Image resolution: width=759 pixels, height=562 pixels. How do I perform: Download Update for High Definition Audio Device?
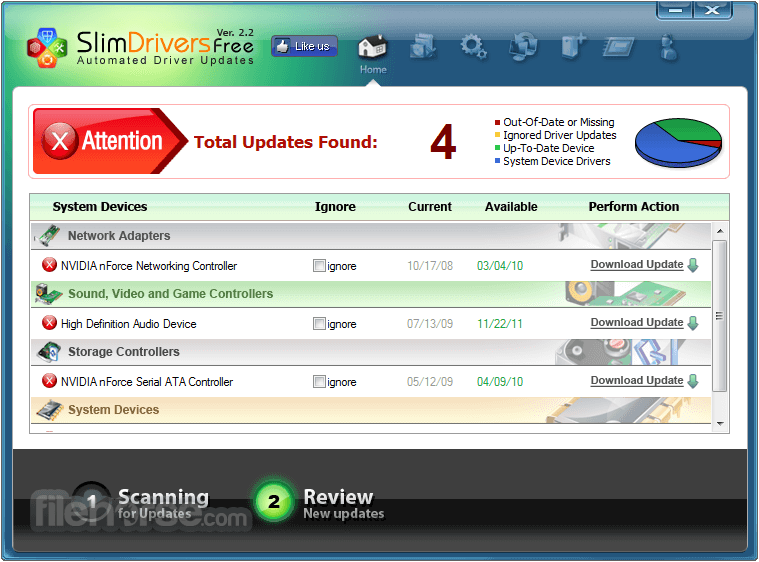[637, 323]
